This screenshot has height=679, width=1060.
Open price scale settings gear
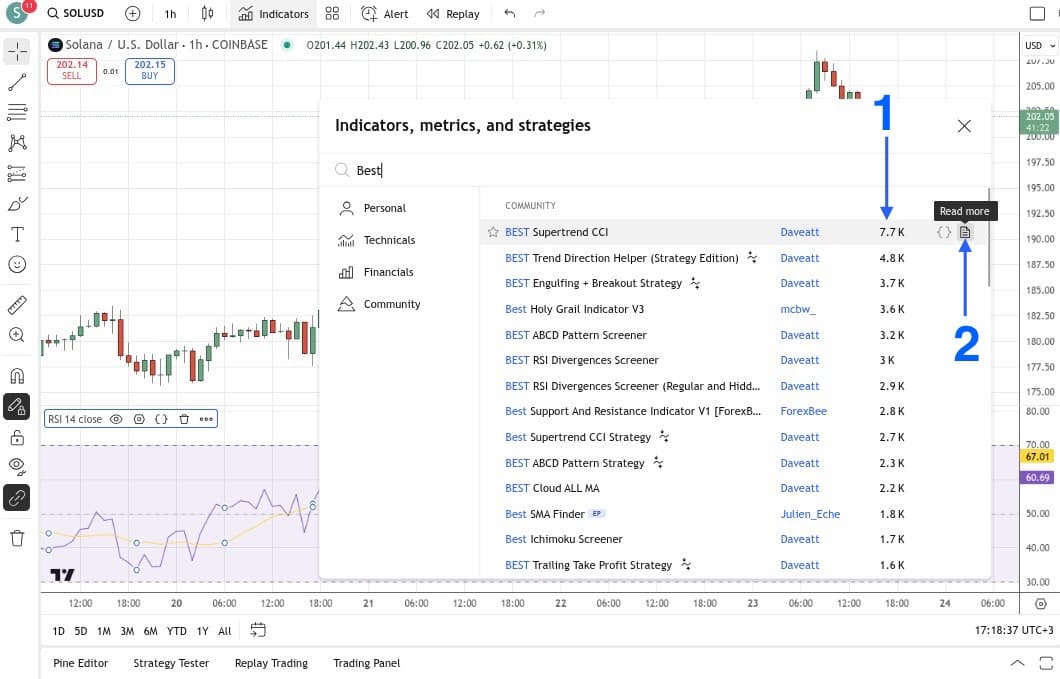click(x=1040, y=603)
